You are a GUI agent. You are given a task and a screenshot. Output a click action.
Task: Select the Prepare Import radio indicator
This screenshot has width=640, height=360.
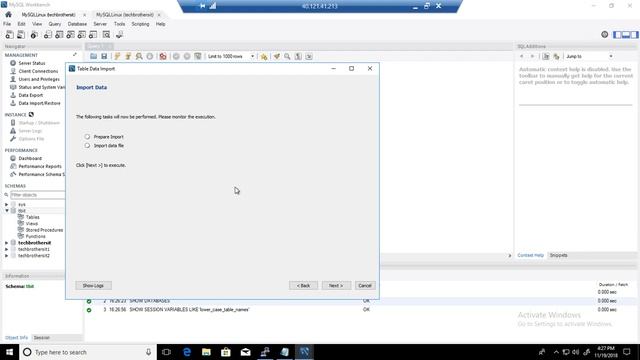pos(87,137)
